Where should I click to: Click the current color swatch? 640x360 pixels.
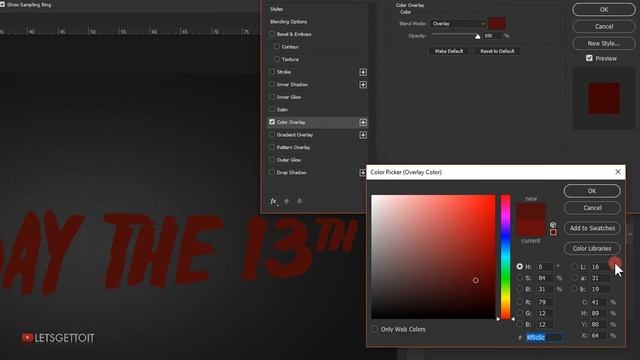pyautogui.click(x=531, y=228)
